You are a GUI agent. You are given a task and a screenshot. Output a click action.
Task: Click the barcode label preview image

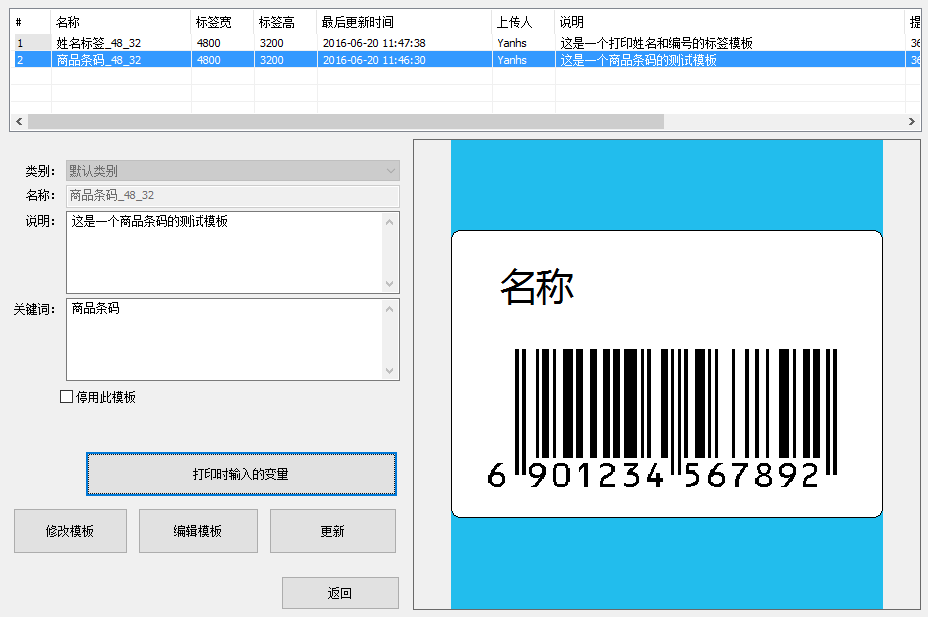coord(667,374)
